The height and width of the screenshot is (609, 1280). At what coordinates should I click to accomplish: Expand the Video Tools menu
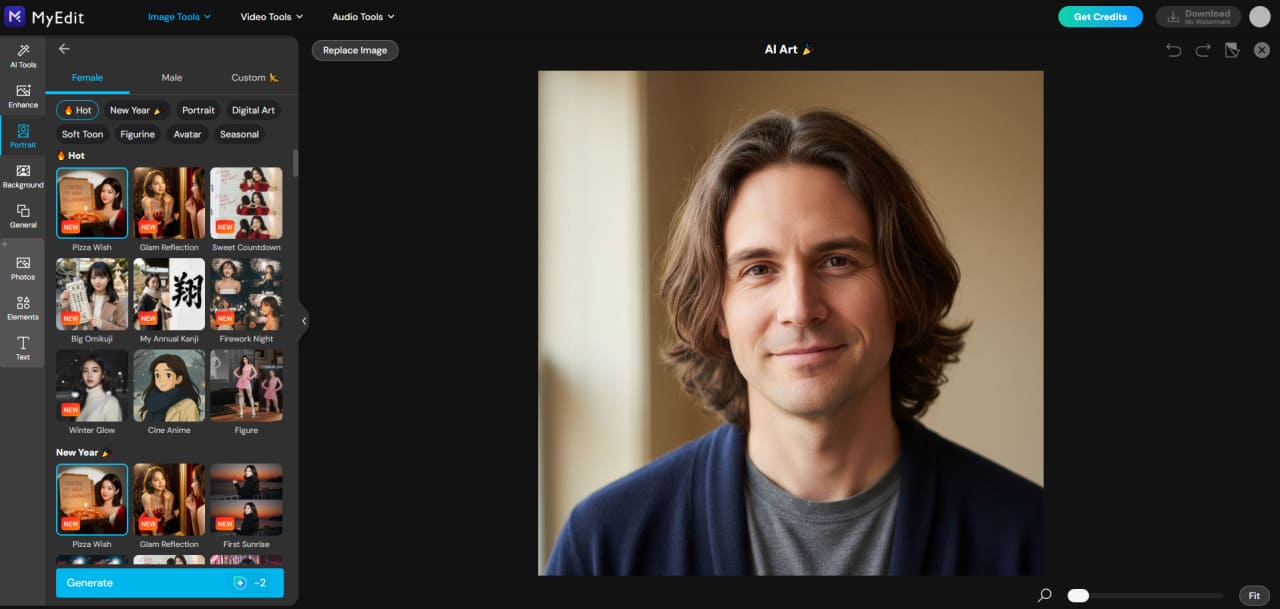pyautogui.click(x=270, y=16)
